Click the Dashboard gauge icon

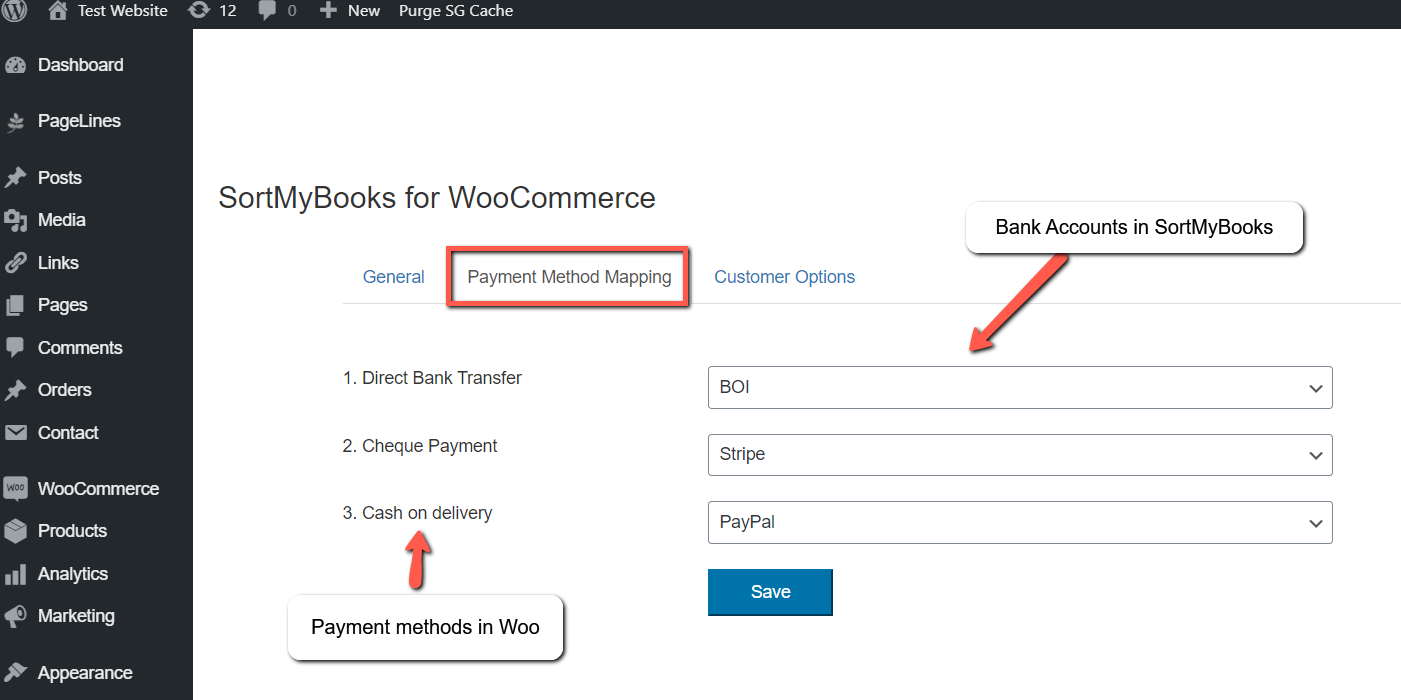point(16,66)
